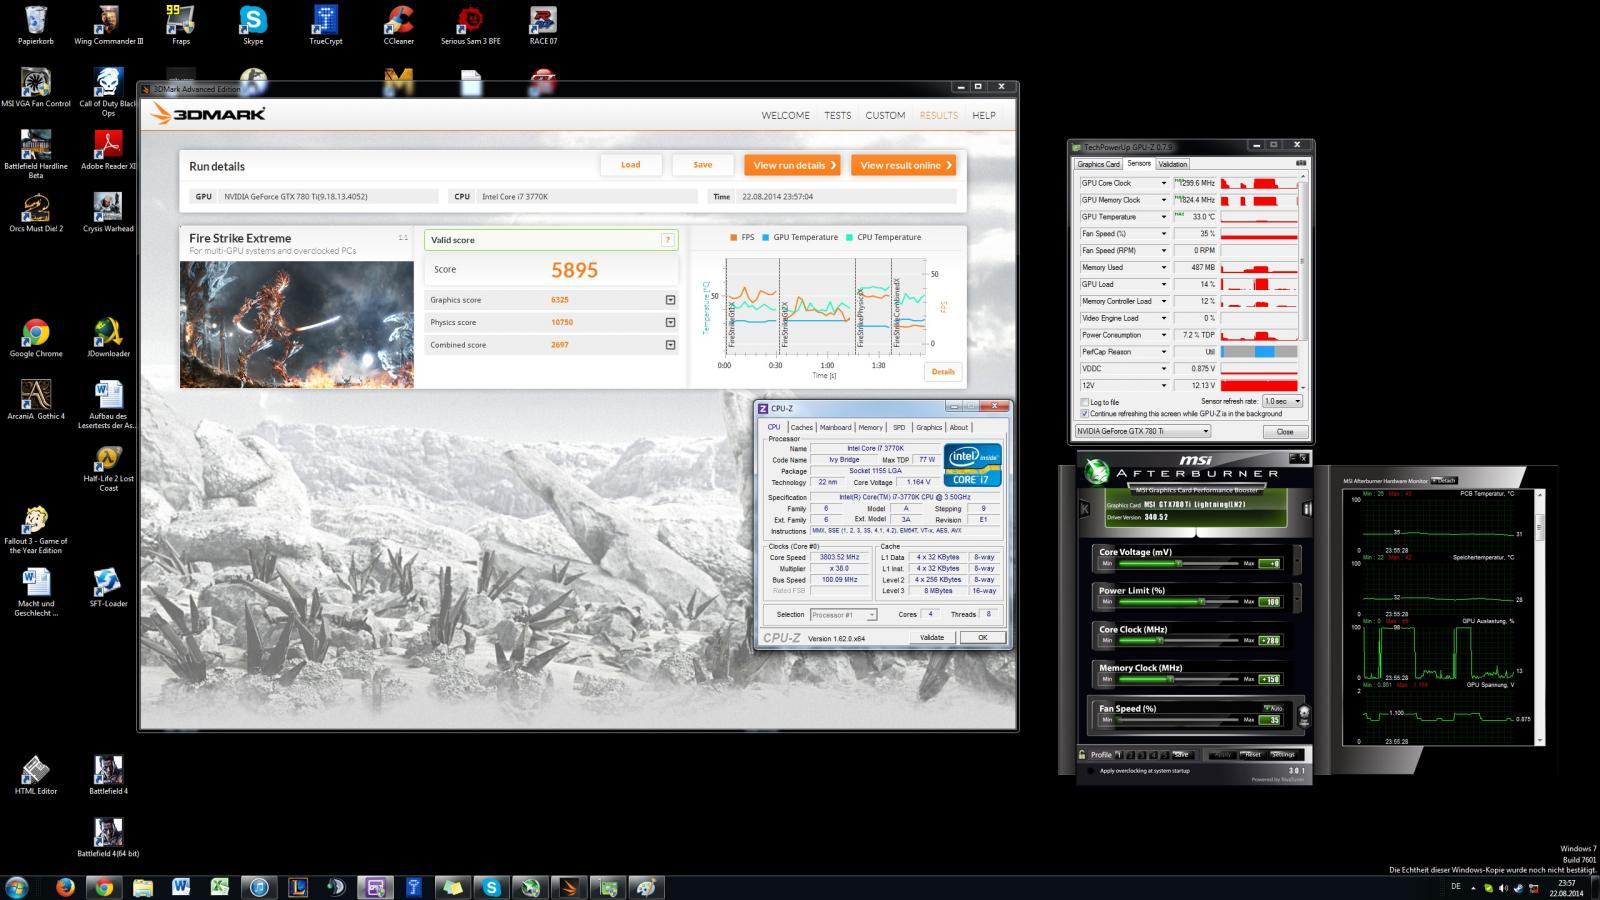Launch CCleaner desktop icon

[x=398, y=25]
